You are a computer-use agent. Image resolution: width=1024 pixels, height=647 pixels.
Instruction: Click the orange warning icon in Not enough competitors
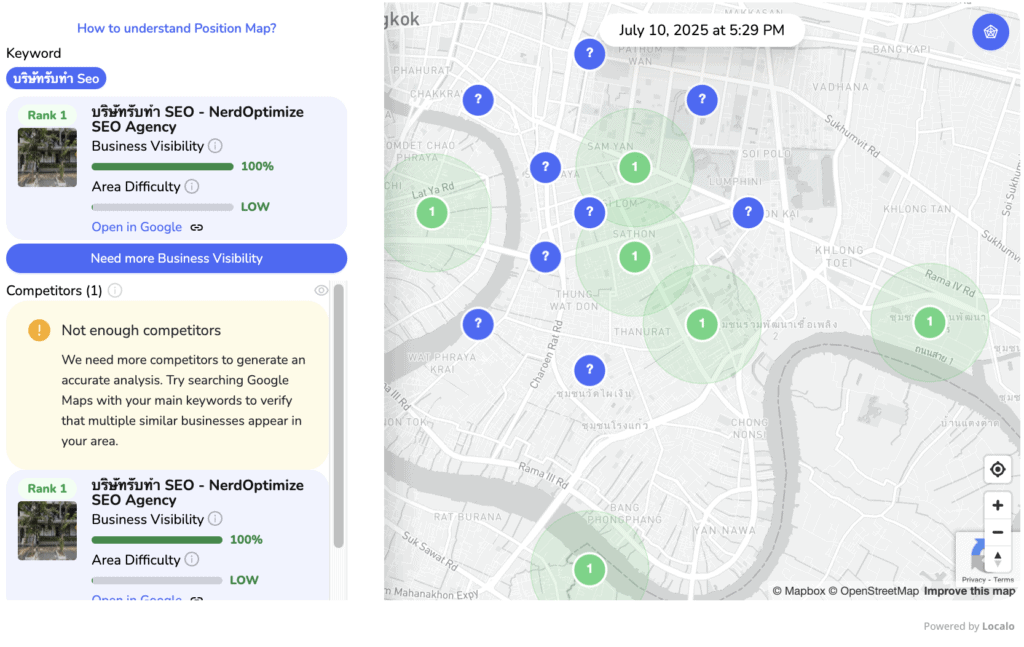click(x=39, y=330)
